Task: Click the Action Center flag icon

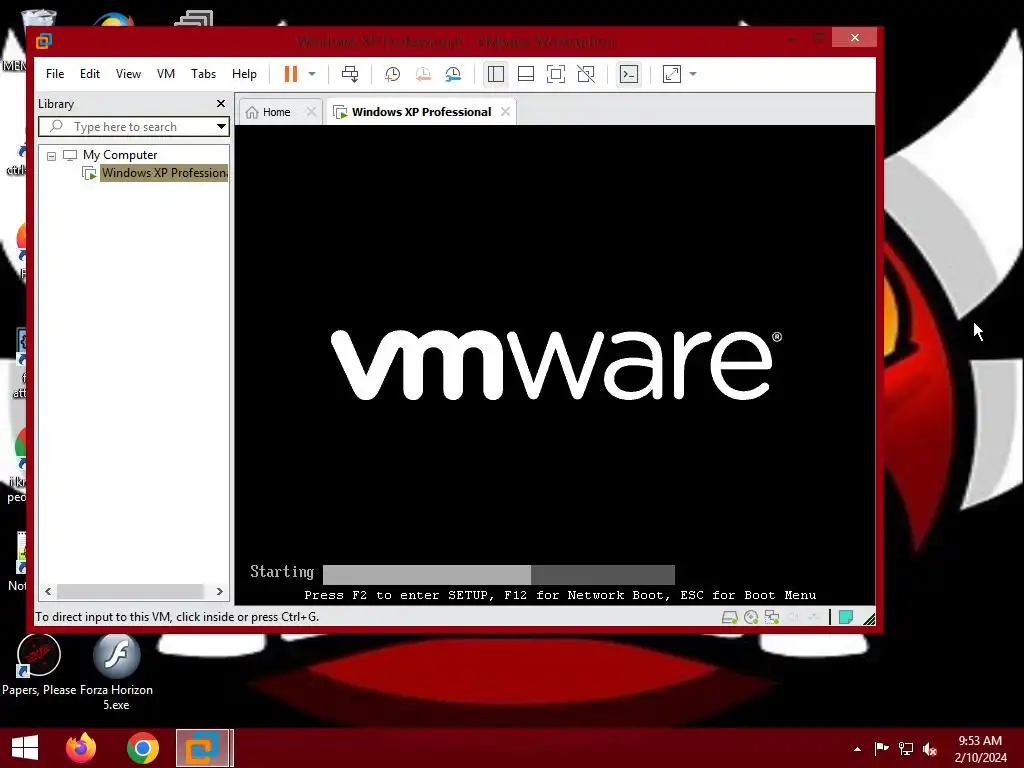Action: (881, 748)
